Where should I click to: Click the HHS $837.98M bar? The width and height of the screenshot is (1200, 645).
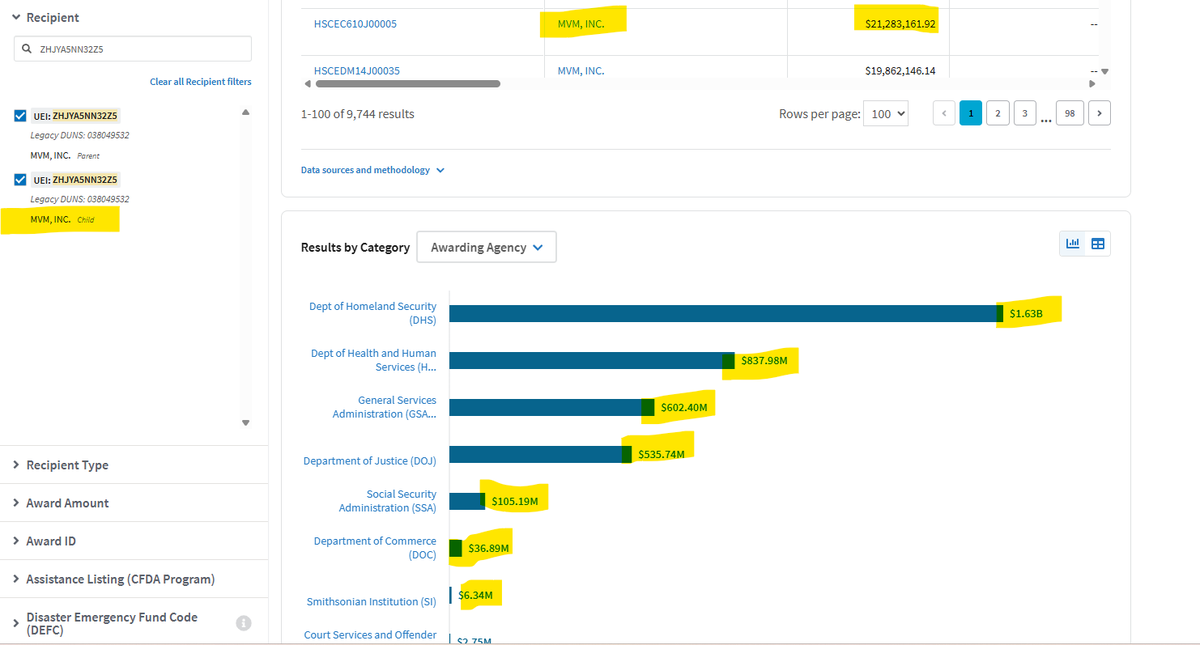pos(592,361)
